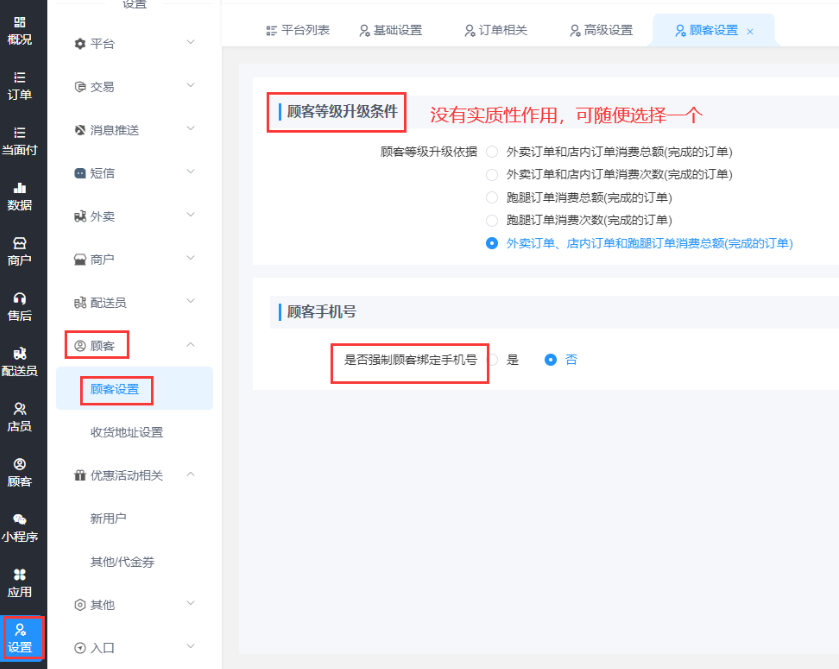Expand the 消息推送 menu chevron

pyautogui.click(x=190, y=128)
